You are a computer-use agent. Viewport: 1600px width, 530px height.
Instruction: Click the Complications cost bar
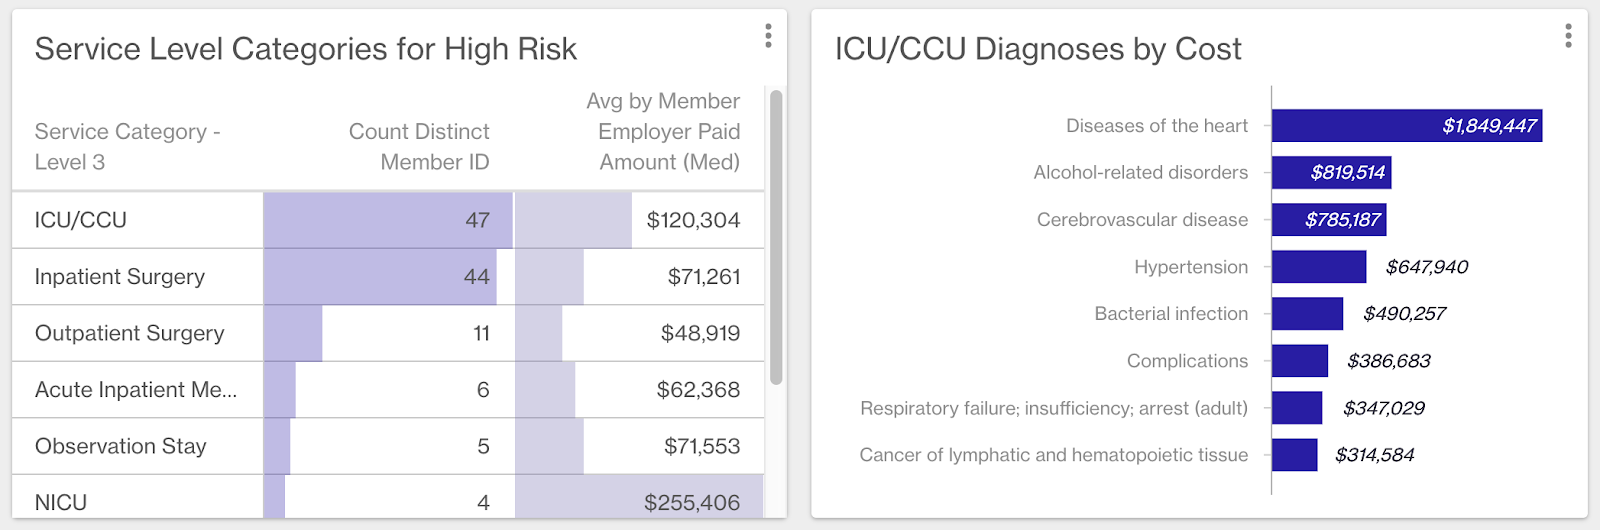coord(1299,361)
